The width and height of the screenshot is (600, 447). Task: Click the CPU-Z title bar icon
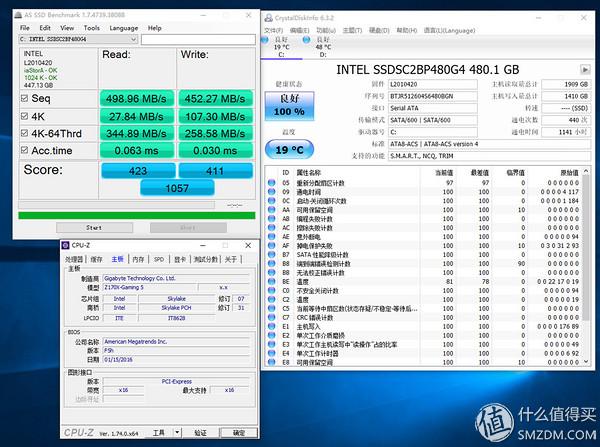click(66, 245)
